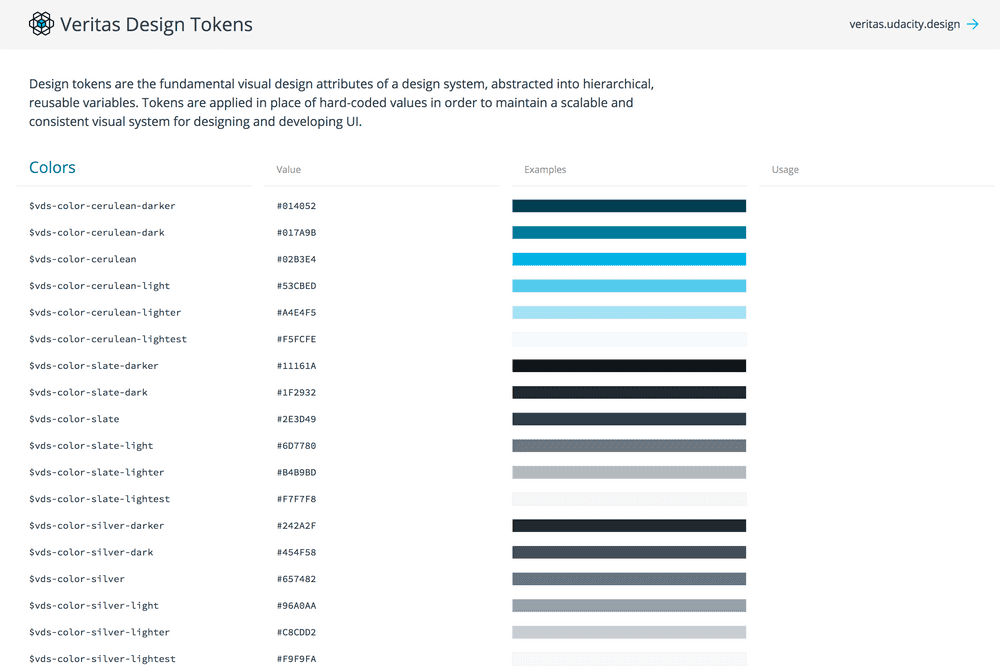Screen dimensions: 1000x672
Task: Click the slate-lighter color swatch
Action: click(x=629, y=471)
